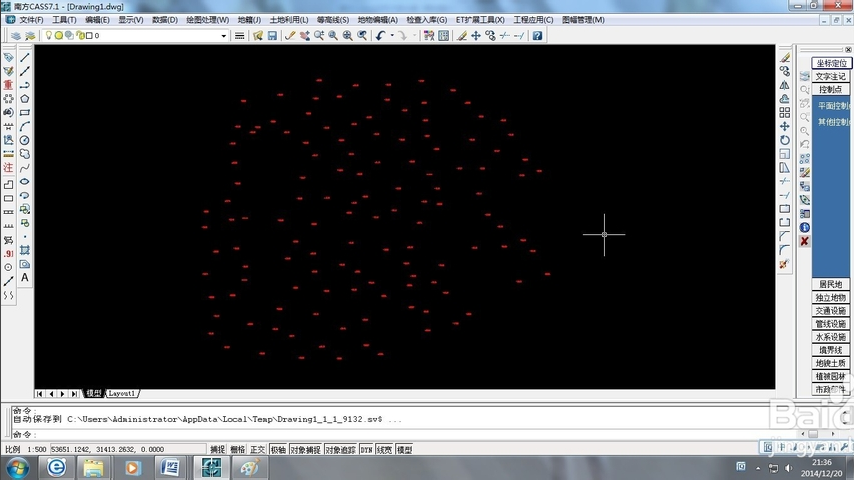Open Word from the taskbar
This screenshot has width=854, height=480.
pyautogui.click(x=170, y=467)
